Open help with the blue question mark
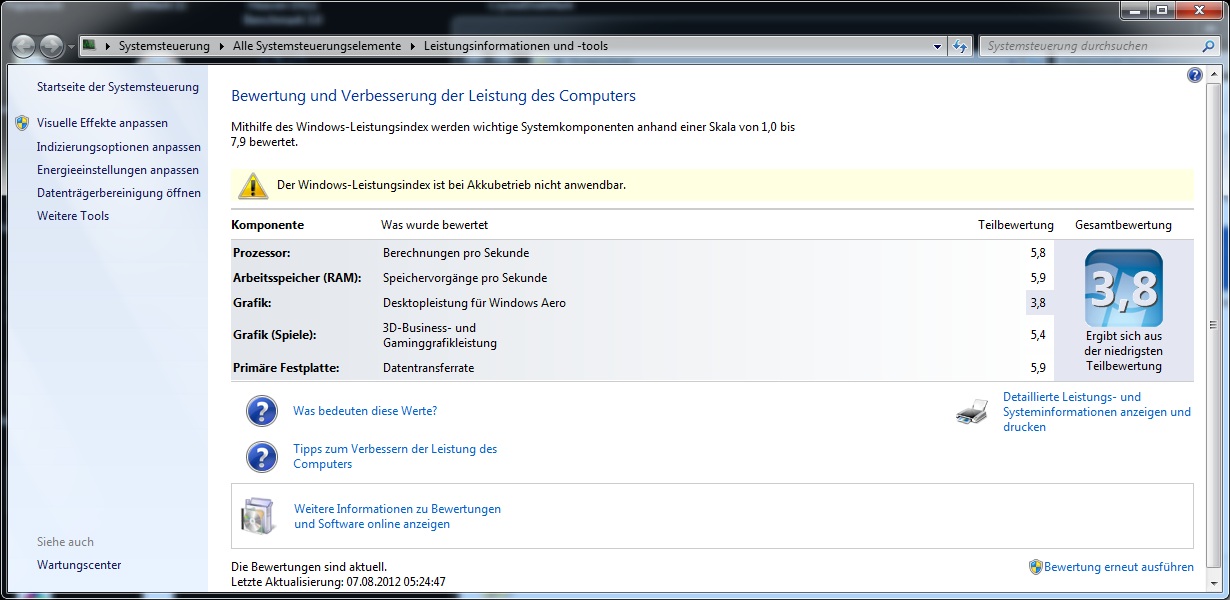The image size is (1230, 600). point(1194,75)
